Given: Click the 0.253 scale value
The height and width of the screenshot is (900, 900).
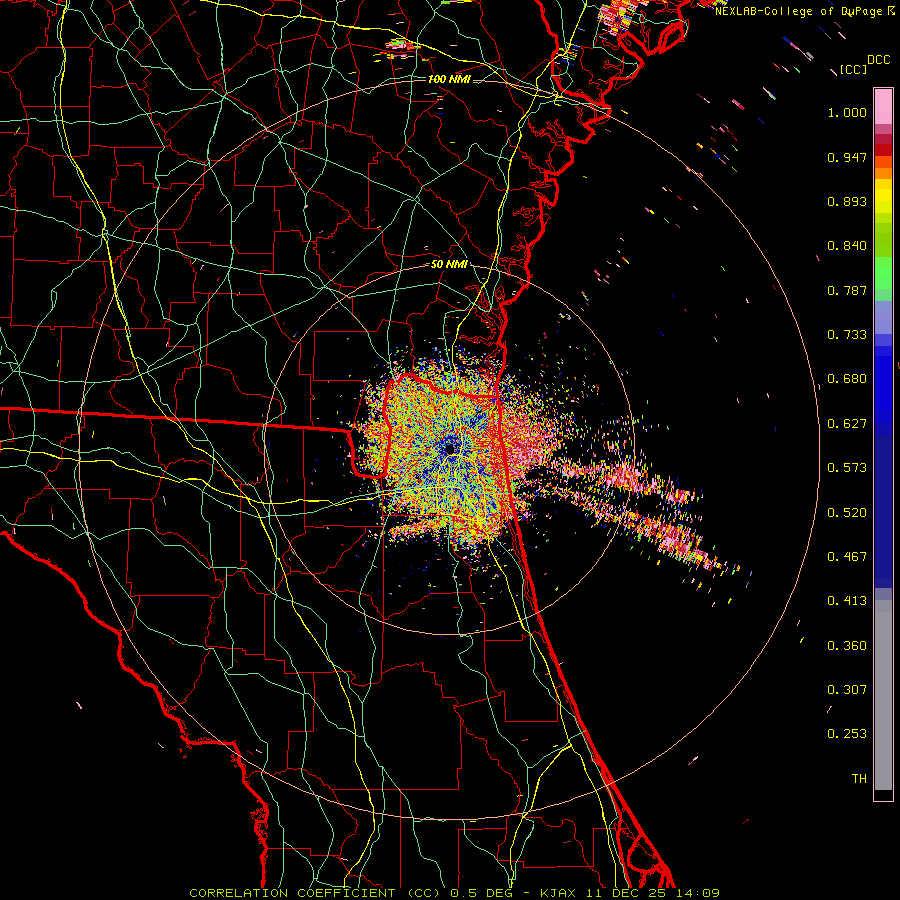Looking at the screenshot, I should [847, 734].
